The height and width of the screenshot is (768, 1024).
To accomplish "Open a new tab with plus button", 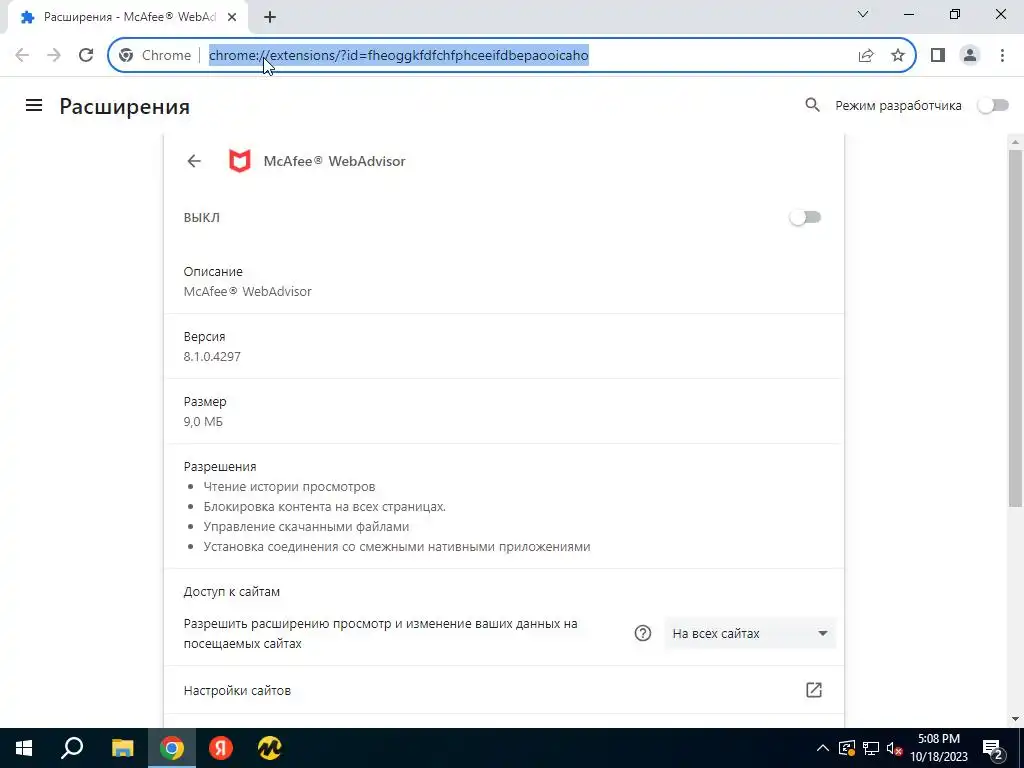I will 270,17.
